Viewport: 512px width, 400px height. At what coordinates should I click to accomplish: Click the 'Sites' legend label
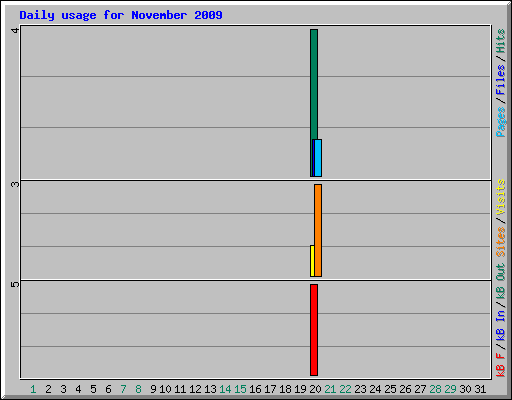[500, 242]
